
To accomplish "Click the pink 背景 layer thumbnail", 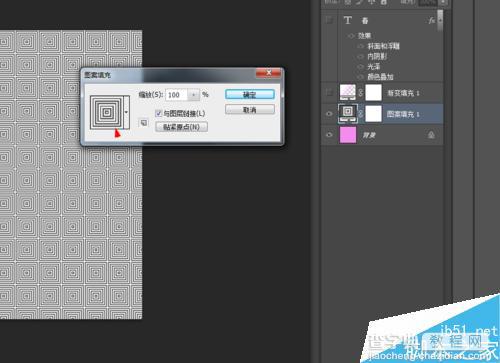I will tap(348, 135).
